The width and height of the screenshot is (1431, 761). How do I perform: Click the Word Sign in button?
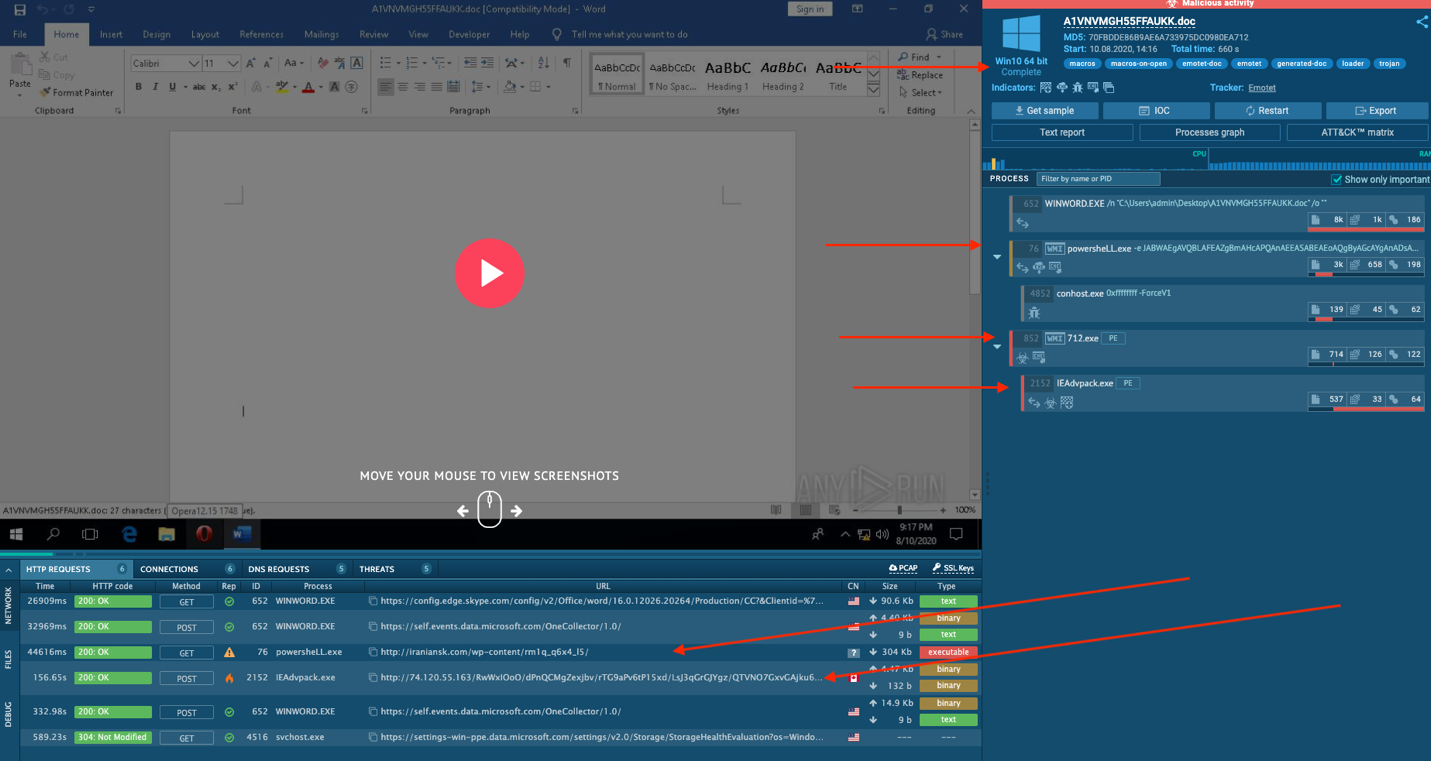coord(810,9)
